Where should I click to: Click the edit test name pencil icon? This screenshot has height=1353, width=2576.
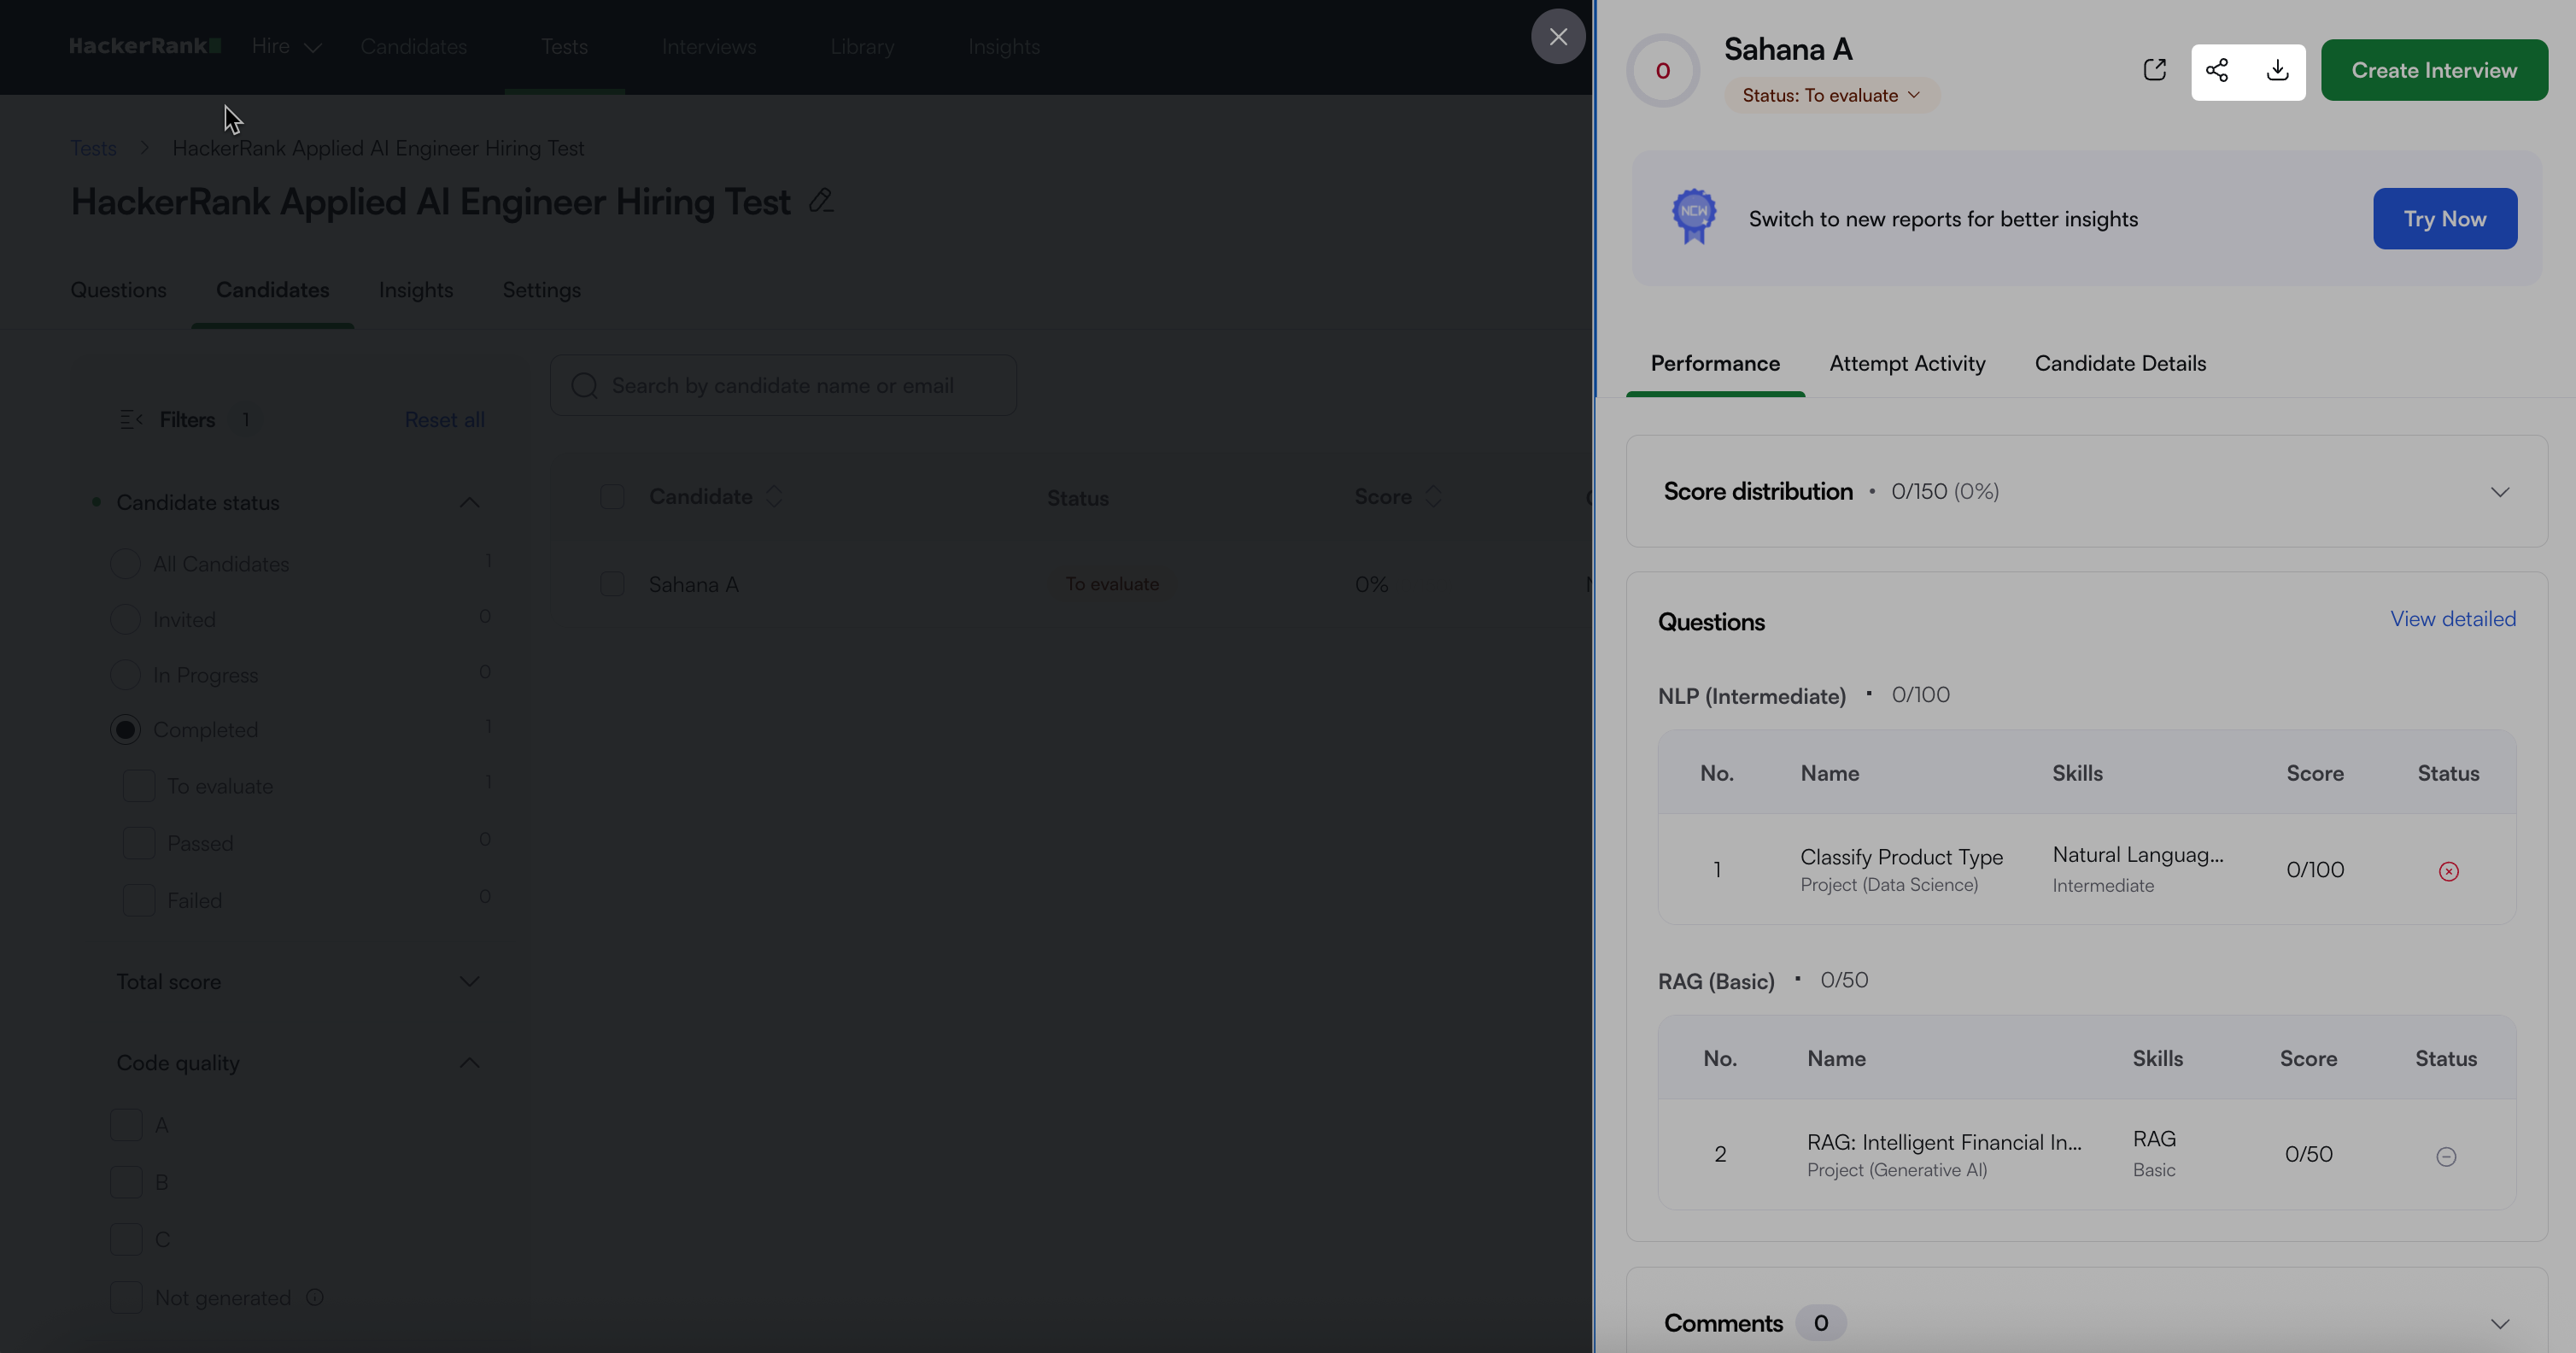821,201
